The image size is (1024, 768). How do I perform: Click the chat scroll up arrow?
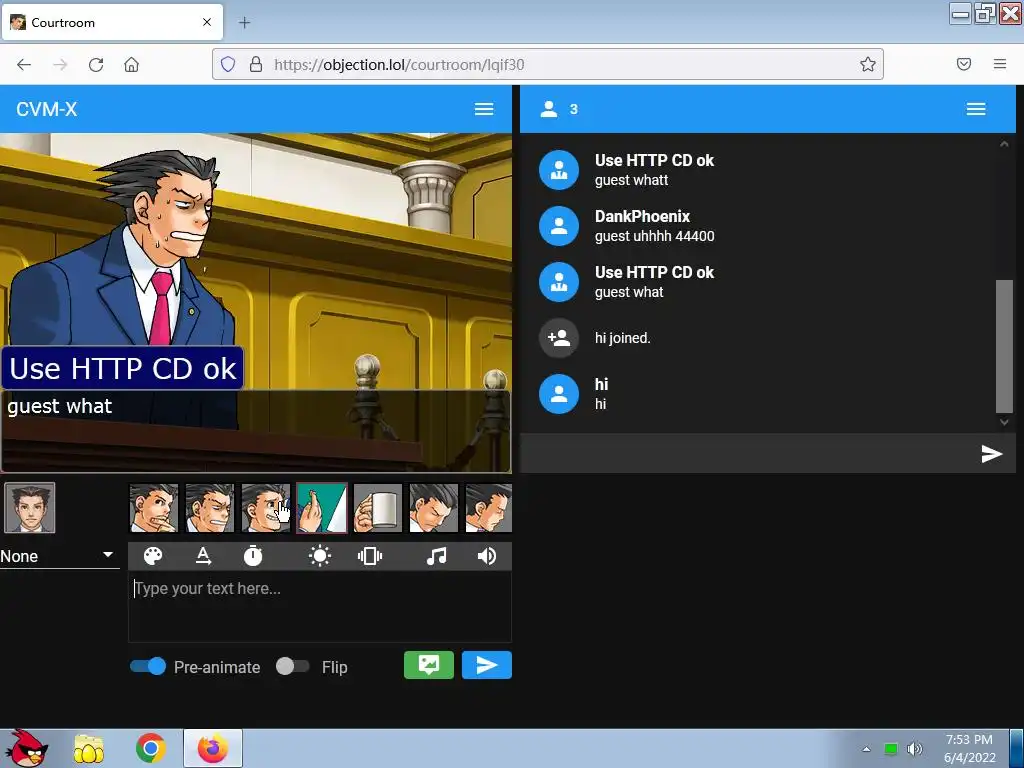click(1004, 144)
